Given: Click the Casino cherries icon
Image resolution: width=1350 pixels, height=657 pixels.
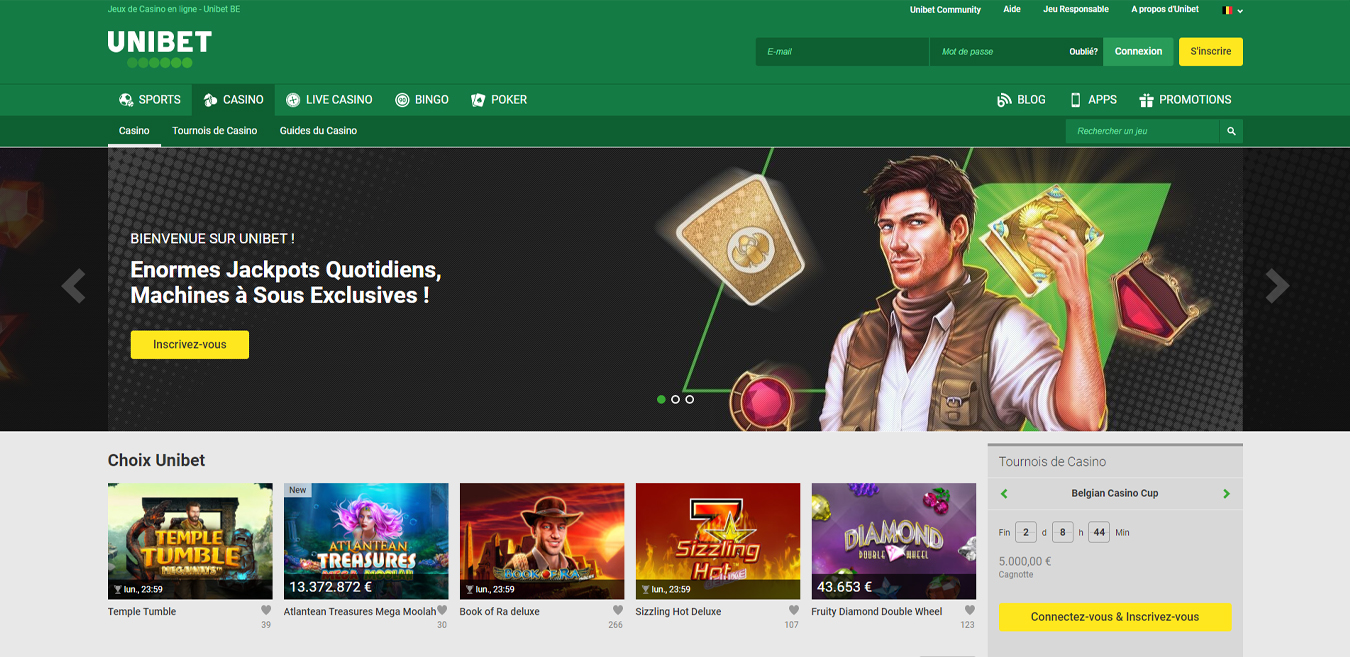Looking at the screenshot, I should [210, 100].
